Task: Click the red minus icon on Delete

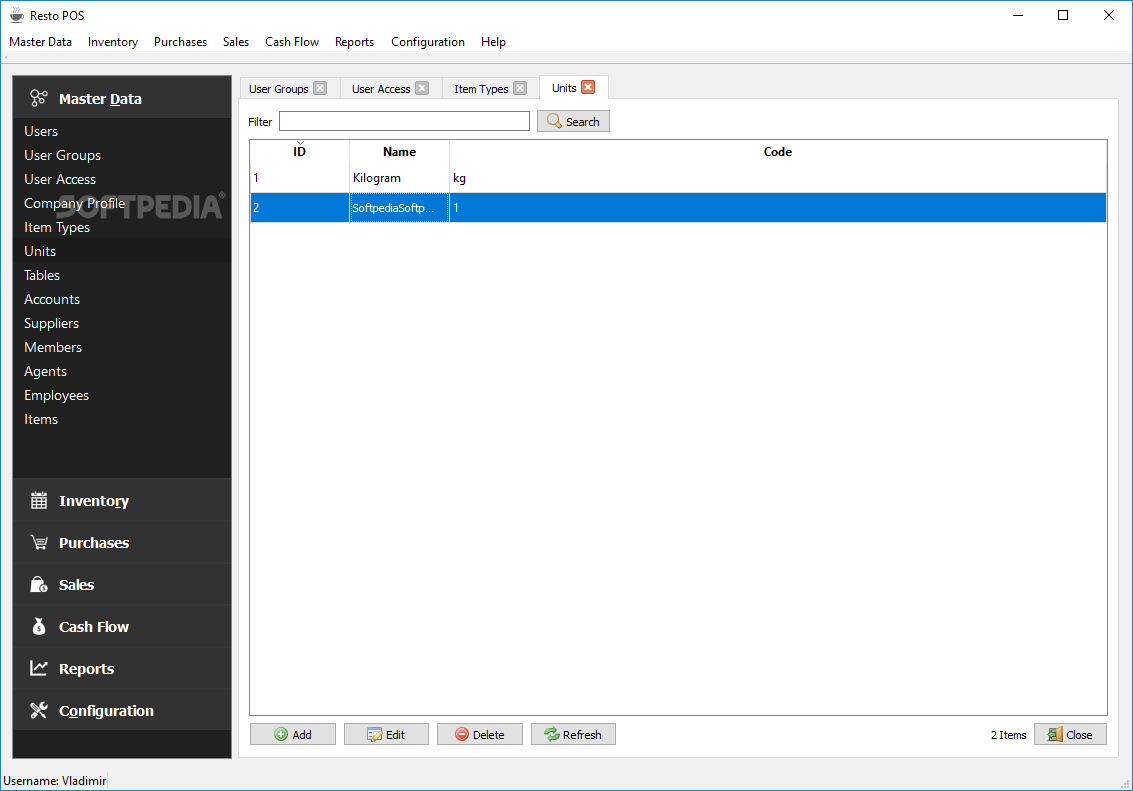Action: tap(462, 734)
